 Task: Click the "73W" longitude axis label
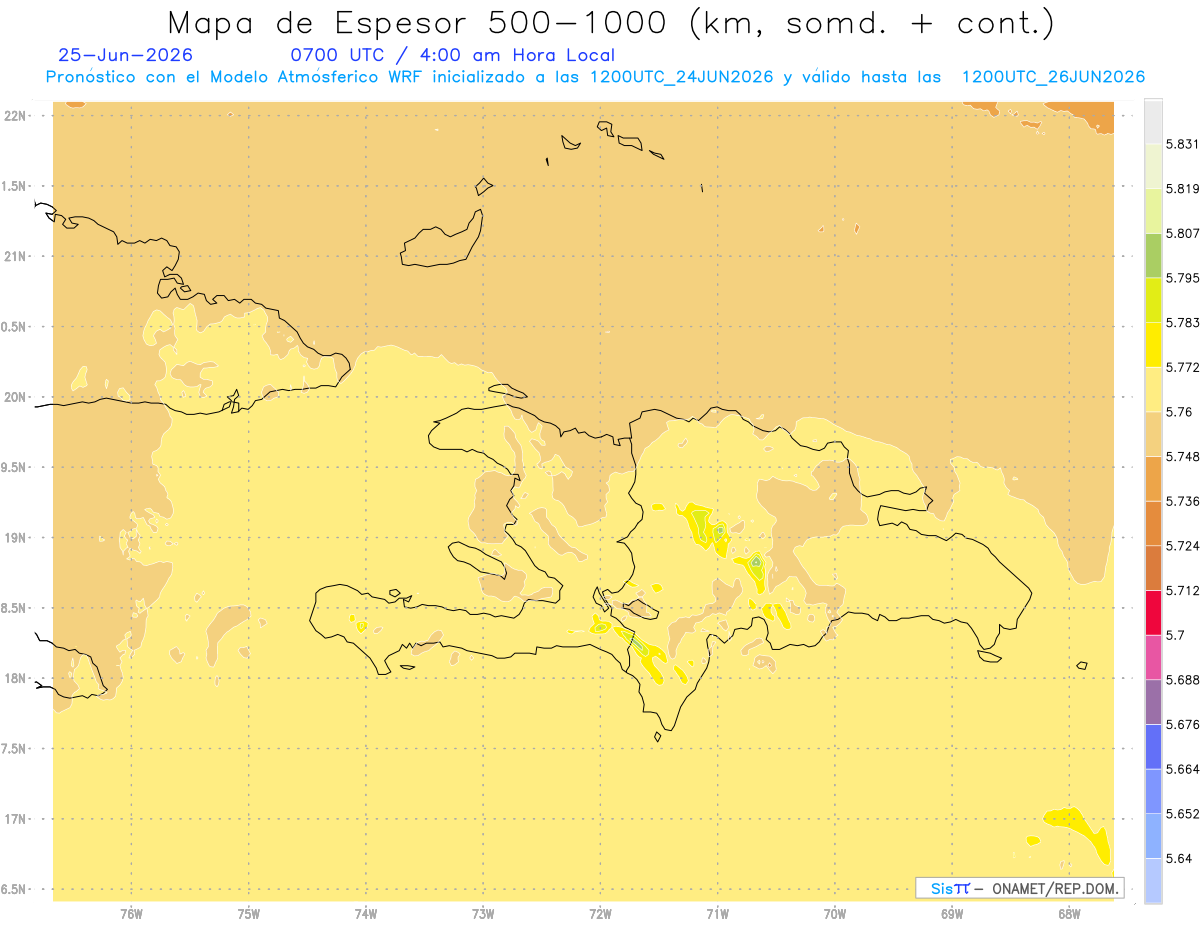click(483, 913)
